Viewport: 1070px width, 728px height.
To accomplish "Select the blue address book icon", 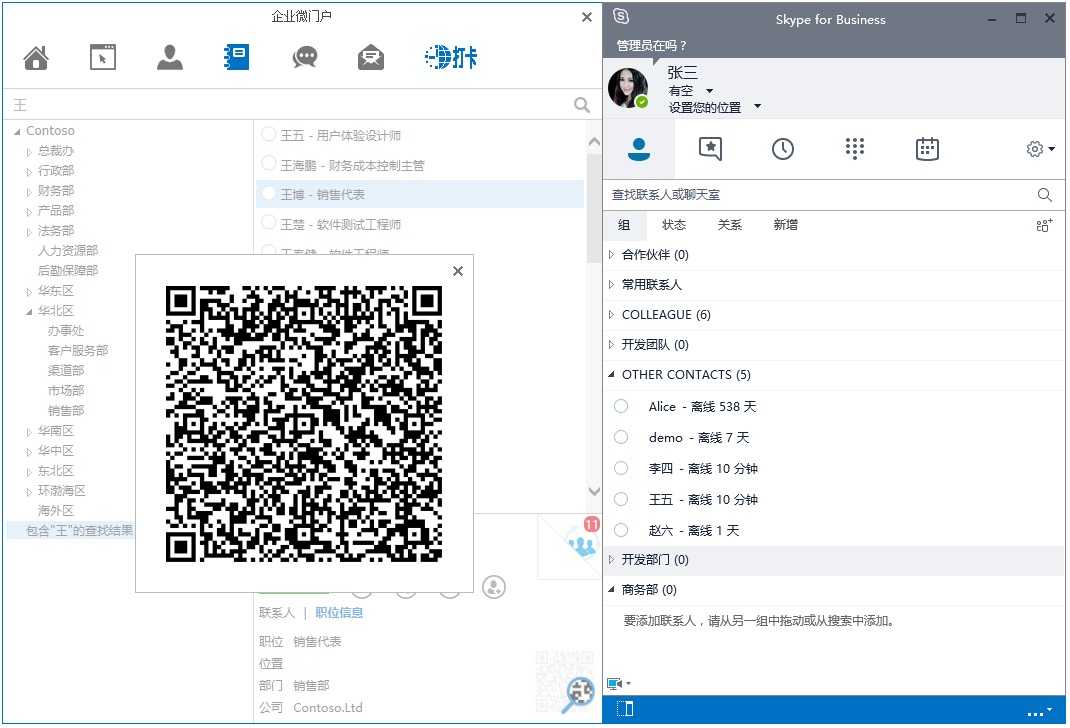I will [x=236, y=57].
